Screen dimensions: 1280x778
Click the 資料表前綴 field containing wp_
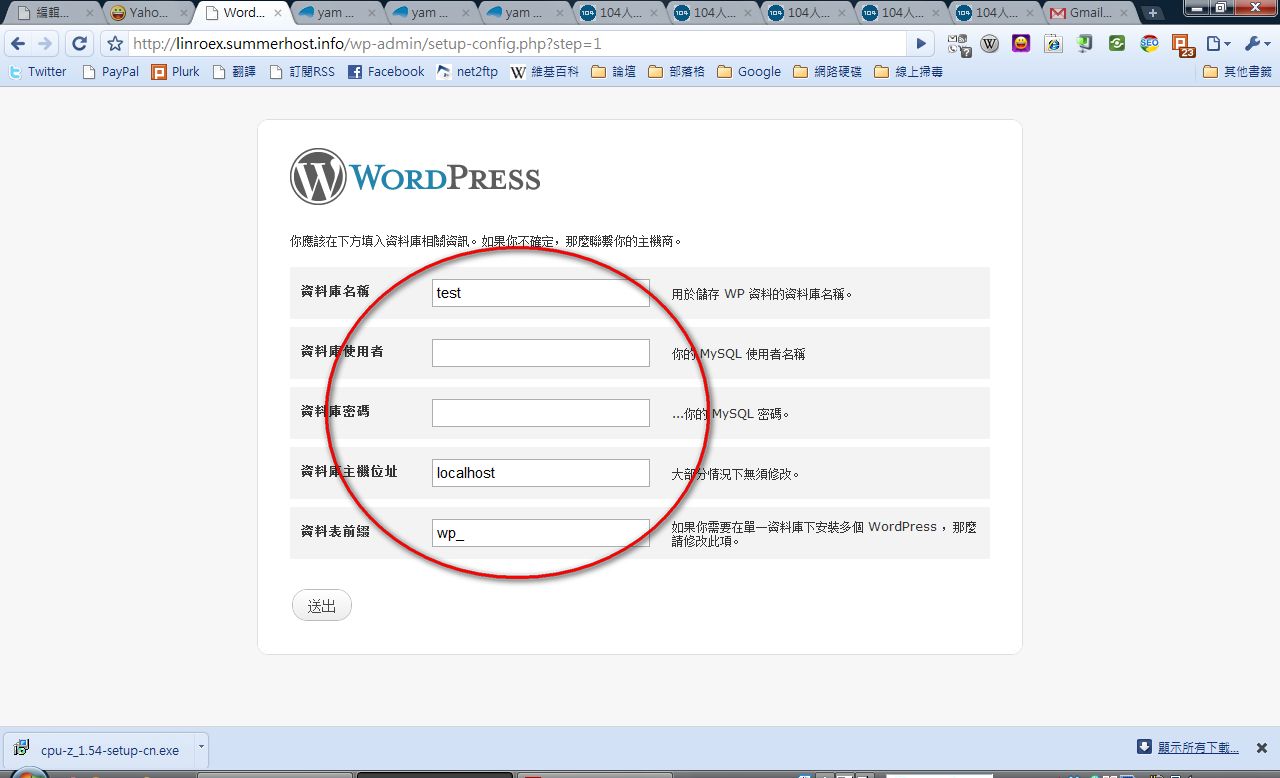tap(541, 533)
